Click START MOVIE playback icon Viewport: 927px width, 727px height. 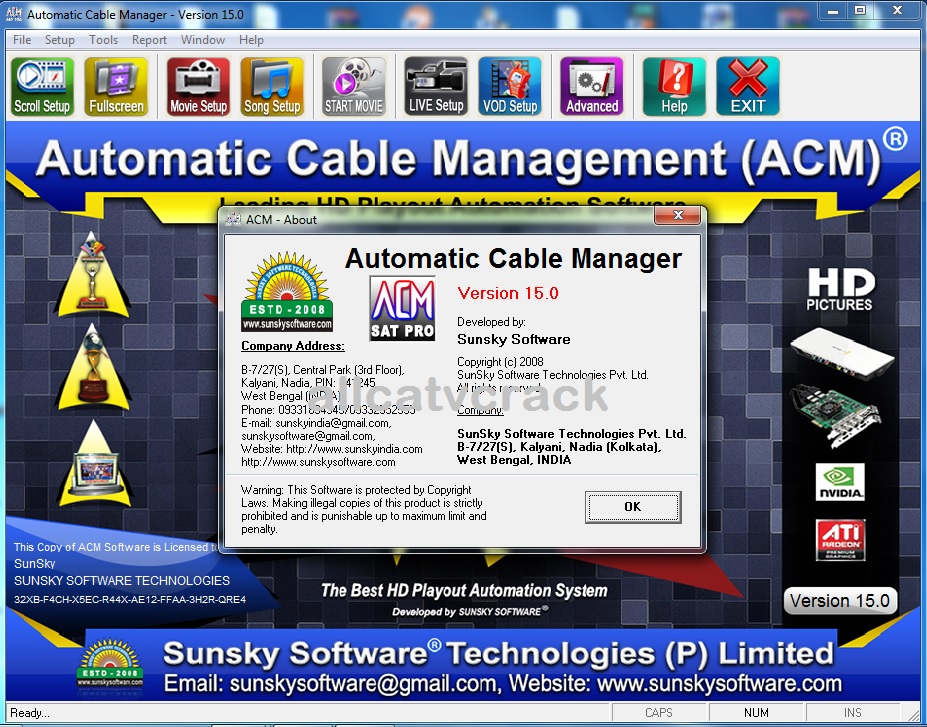(x=353, y=85)
